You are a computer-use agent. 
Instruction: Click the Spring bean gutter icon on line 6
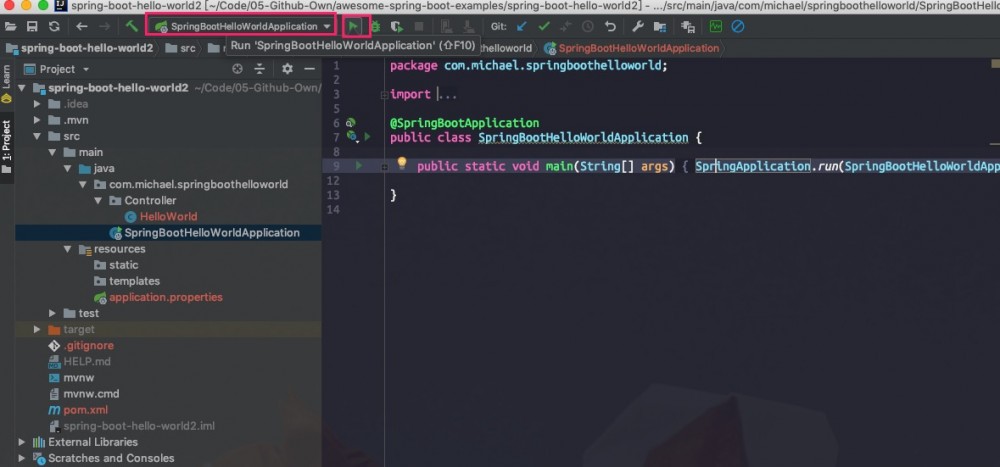(350, 122)
